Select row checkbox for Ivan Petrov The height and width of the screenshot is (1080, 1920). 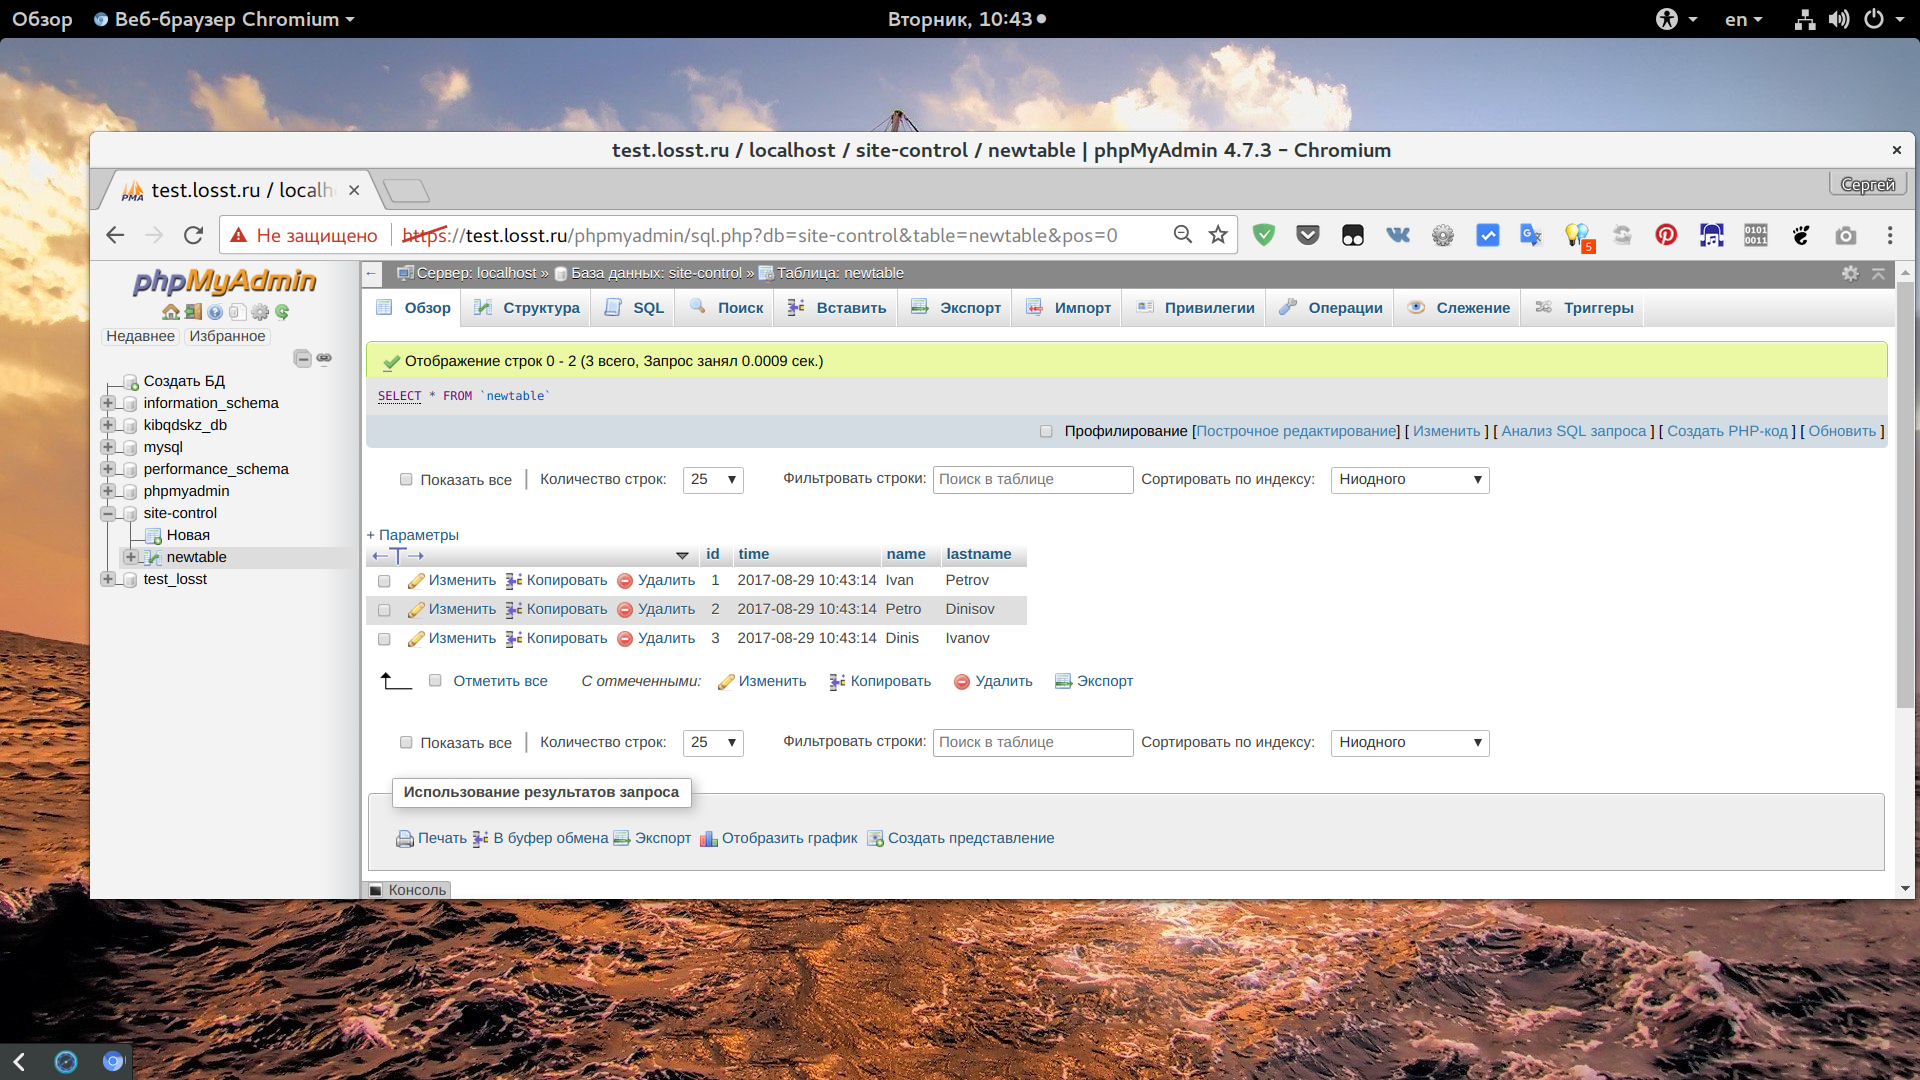pos(384,581)
